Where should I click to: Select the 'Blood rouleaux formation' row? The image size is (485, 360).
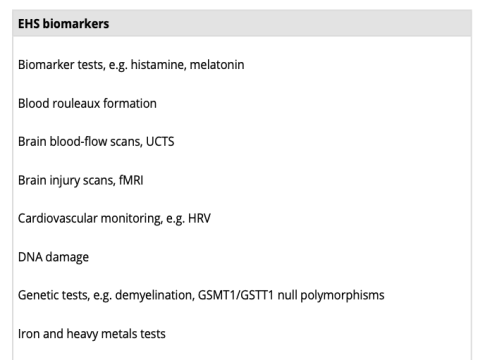tap(242, 103)
